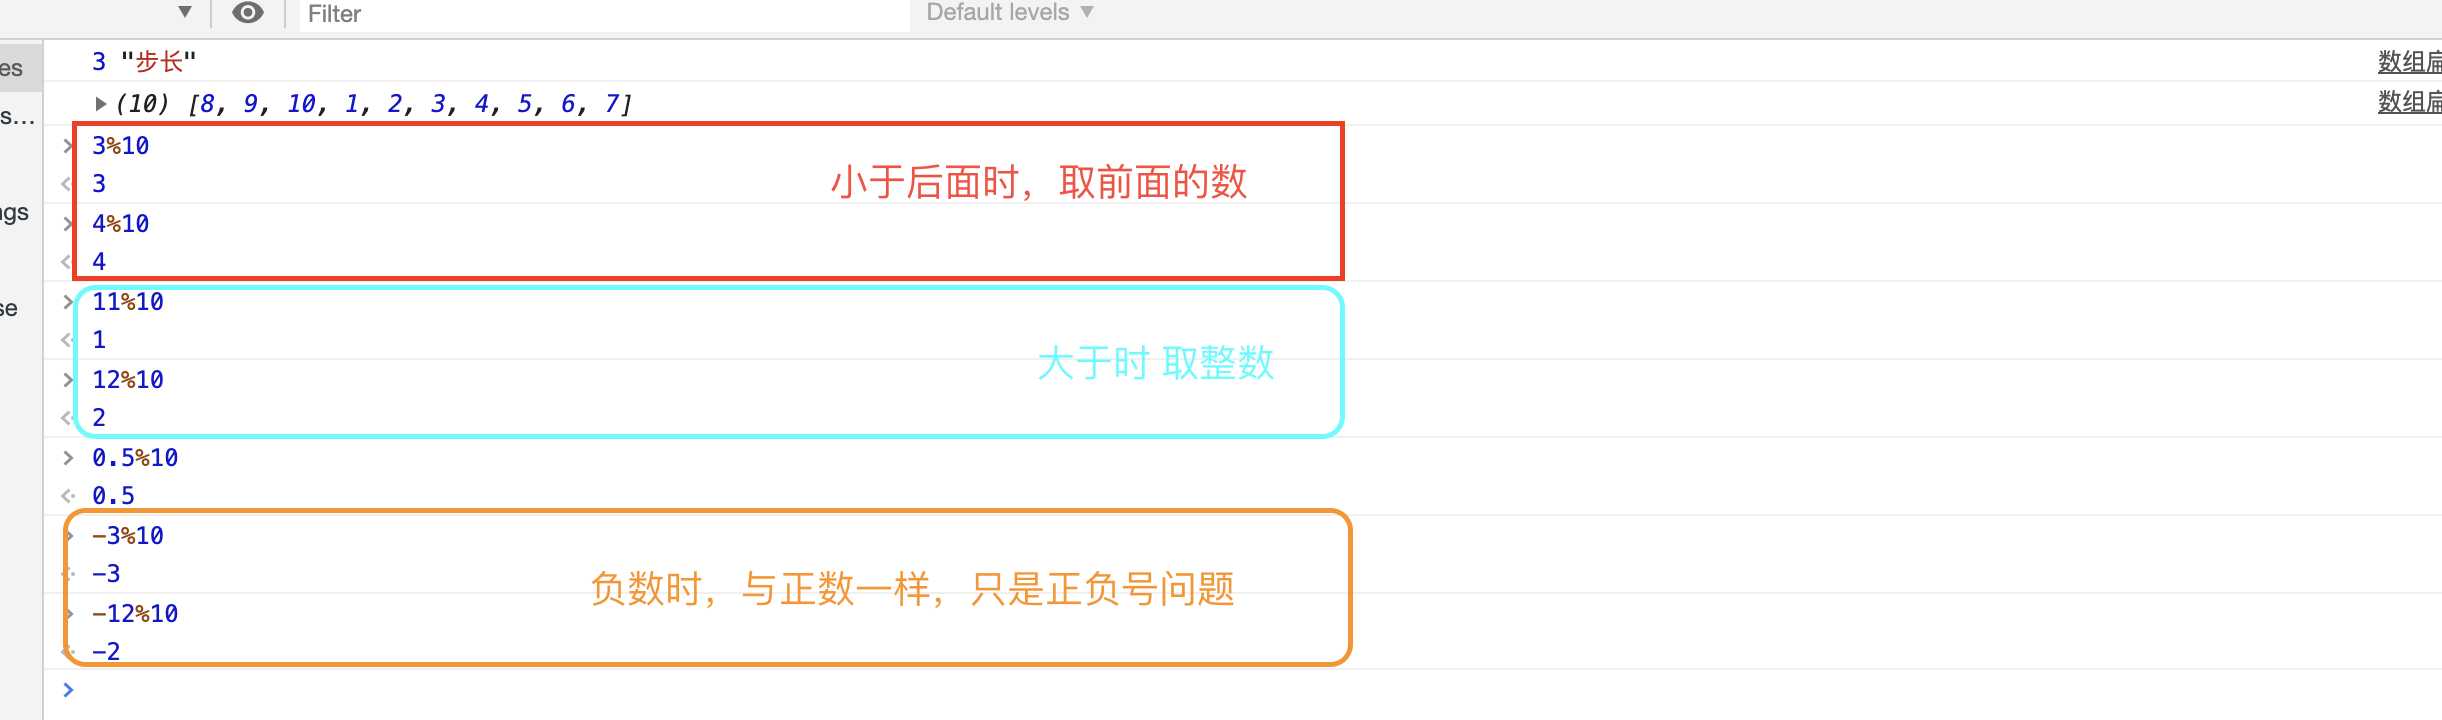Open source link for the 步长 log

[x=2409, y=62]
